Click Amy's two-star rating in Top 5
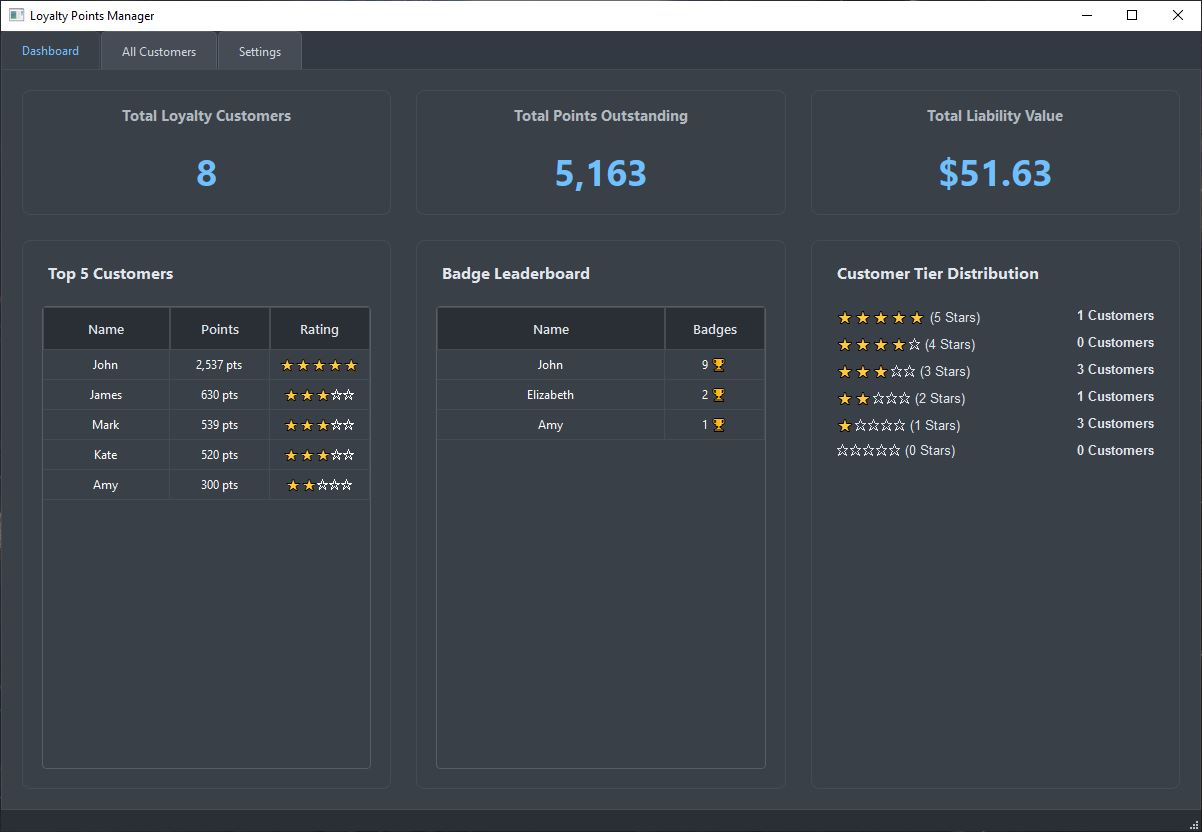This screenshot has height=832, width=1202. pyautogui.click(x=319, y=485)
